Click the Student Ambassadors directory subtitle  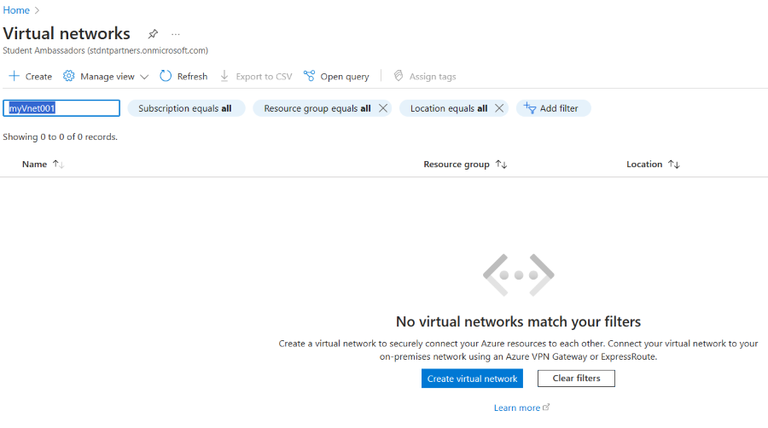[105, 50]
